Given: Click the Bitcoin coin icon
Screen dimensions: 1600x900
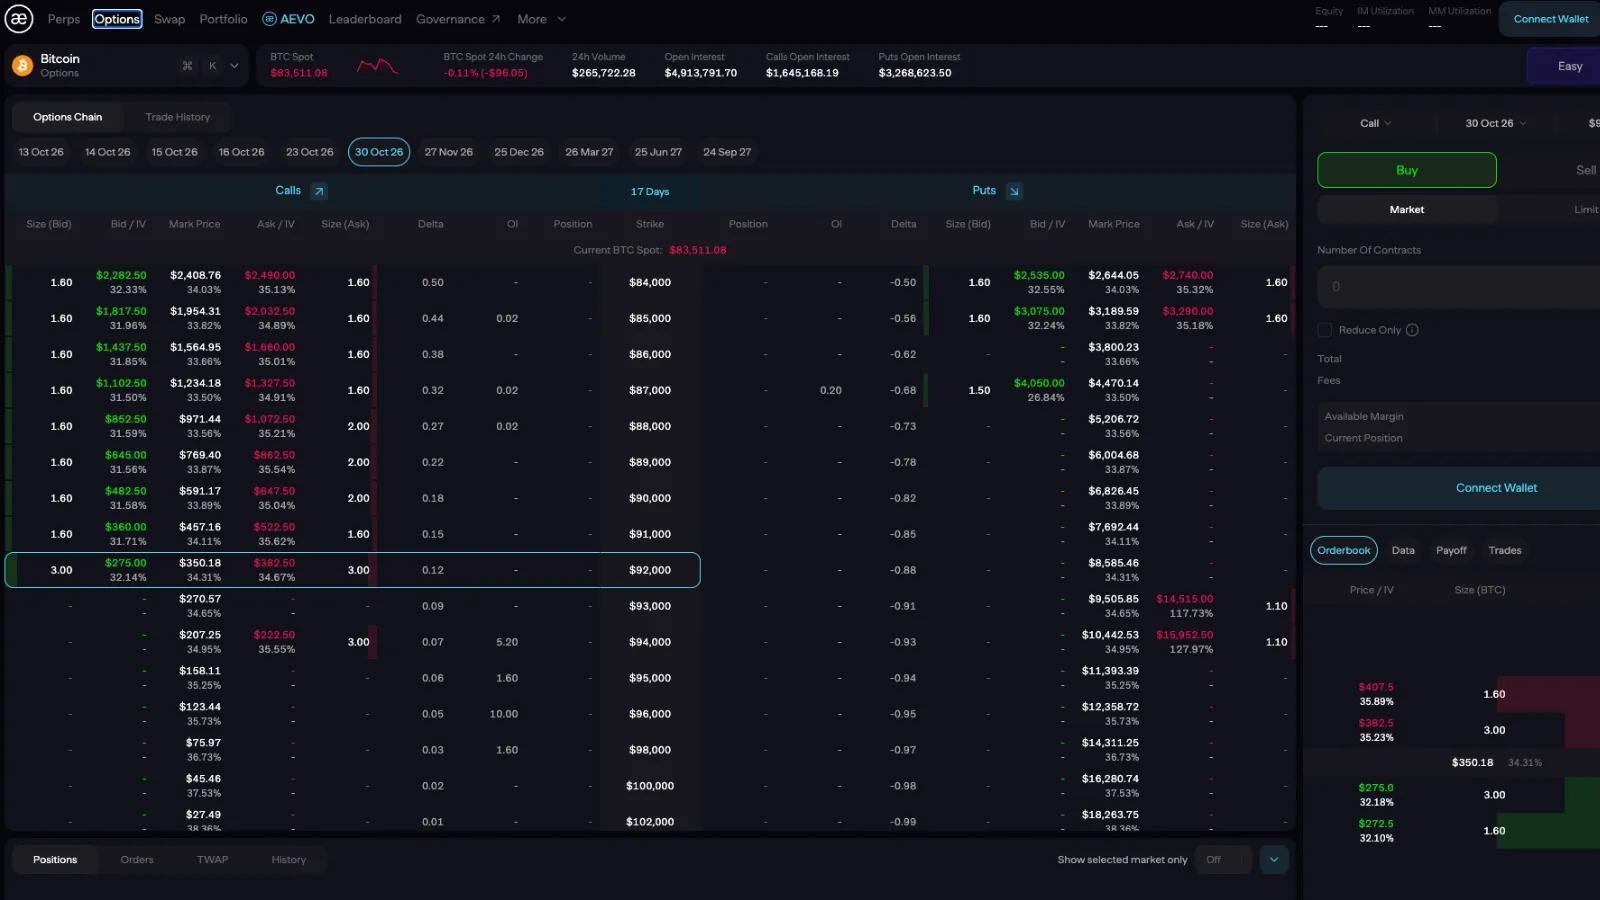Looking at the screenshot, I should [x=22, y=66].
